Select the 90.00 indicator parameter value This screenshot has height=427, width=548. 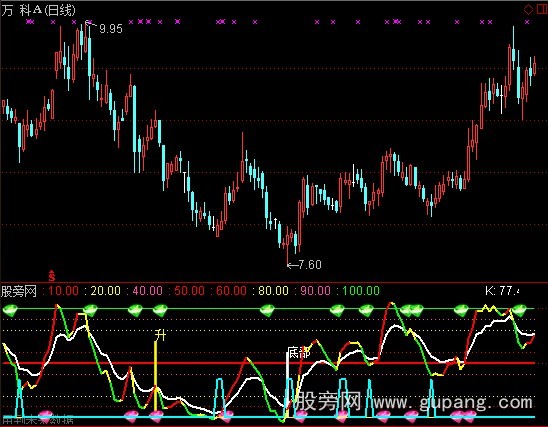click(315, 291)
